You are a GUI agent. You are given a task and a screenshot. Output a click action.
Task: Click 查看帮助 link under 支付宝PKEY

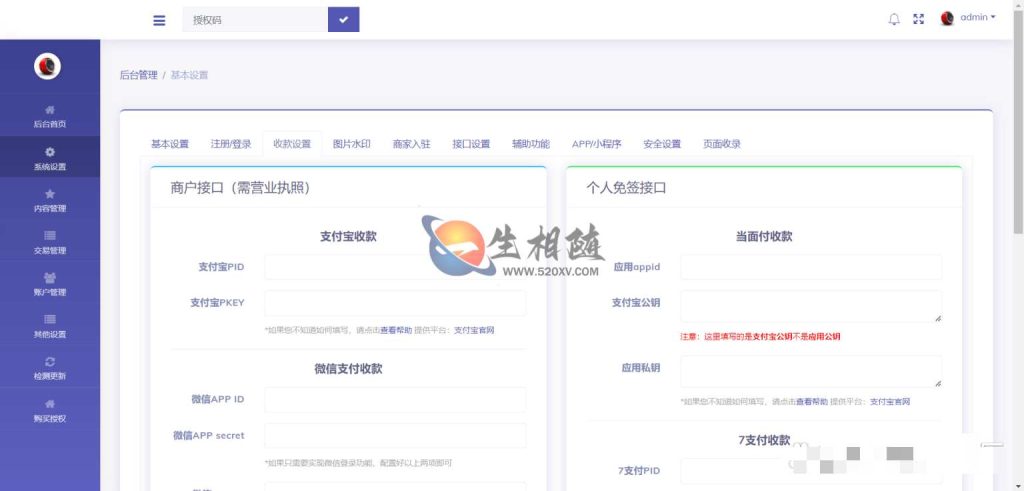click(x=396, y=330)
